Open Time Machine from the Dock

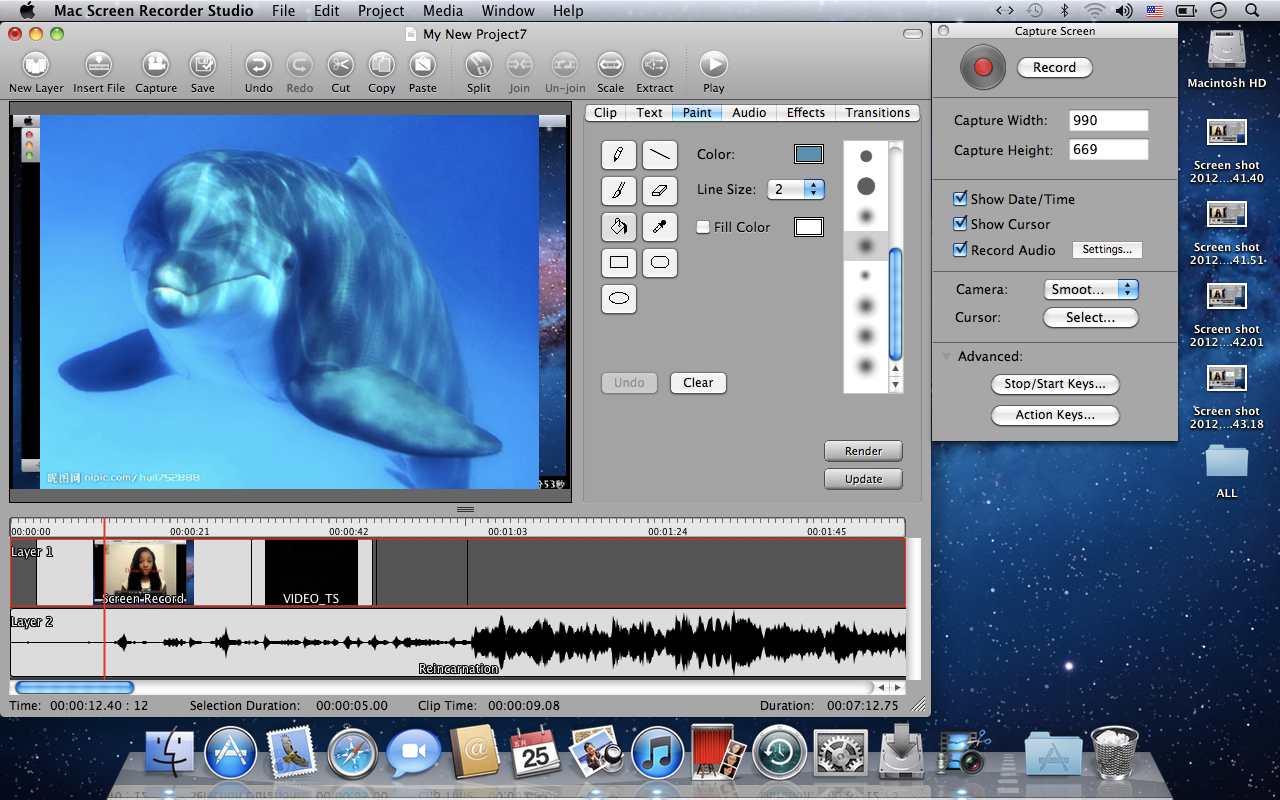tap(779, 754)
